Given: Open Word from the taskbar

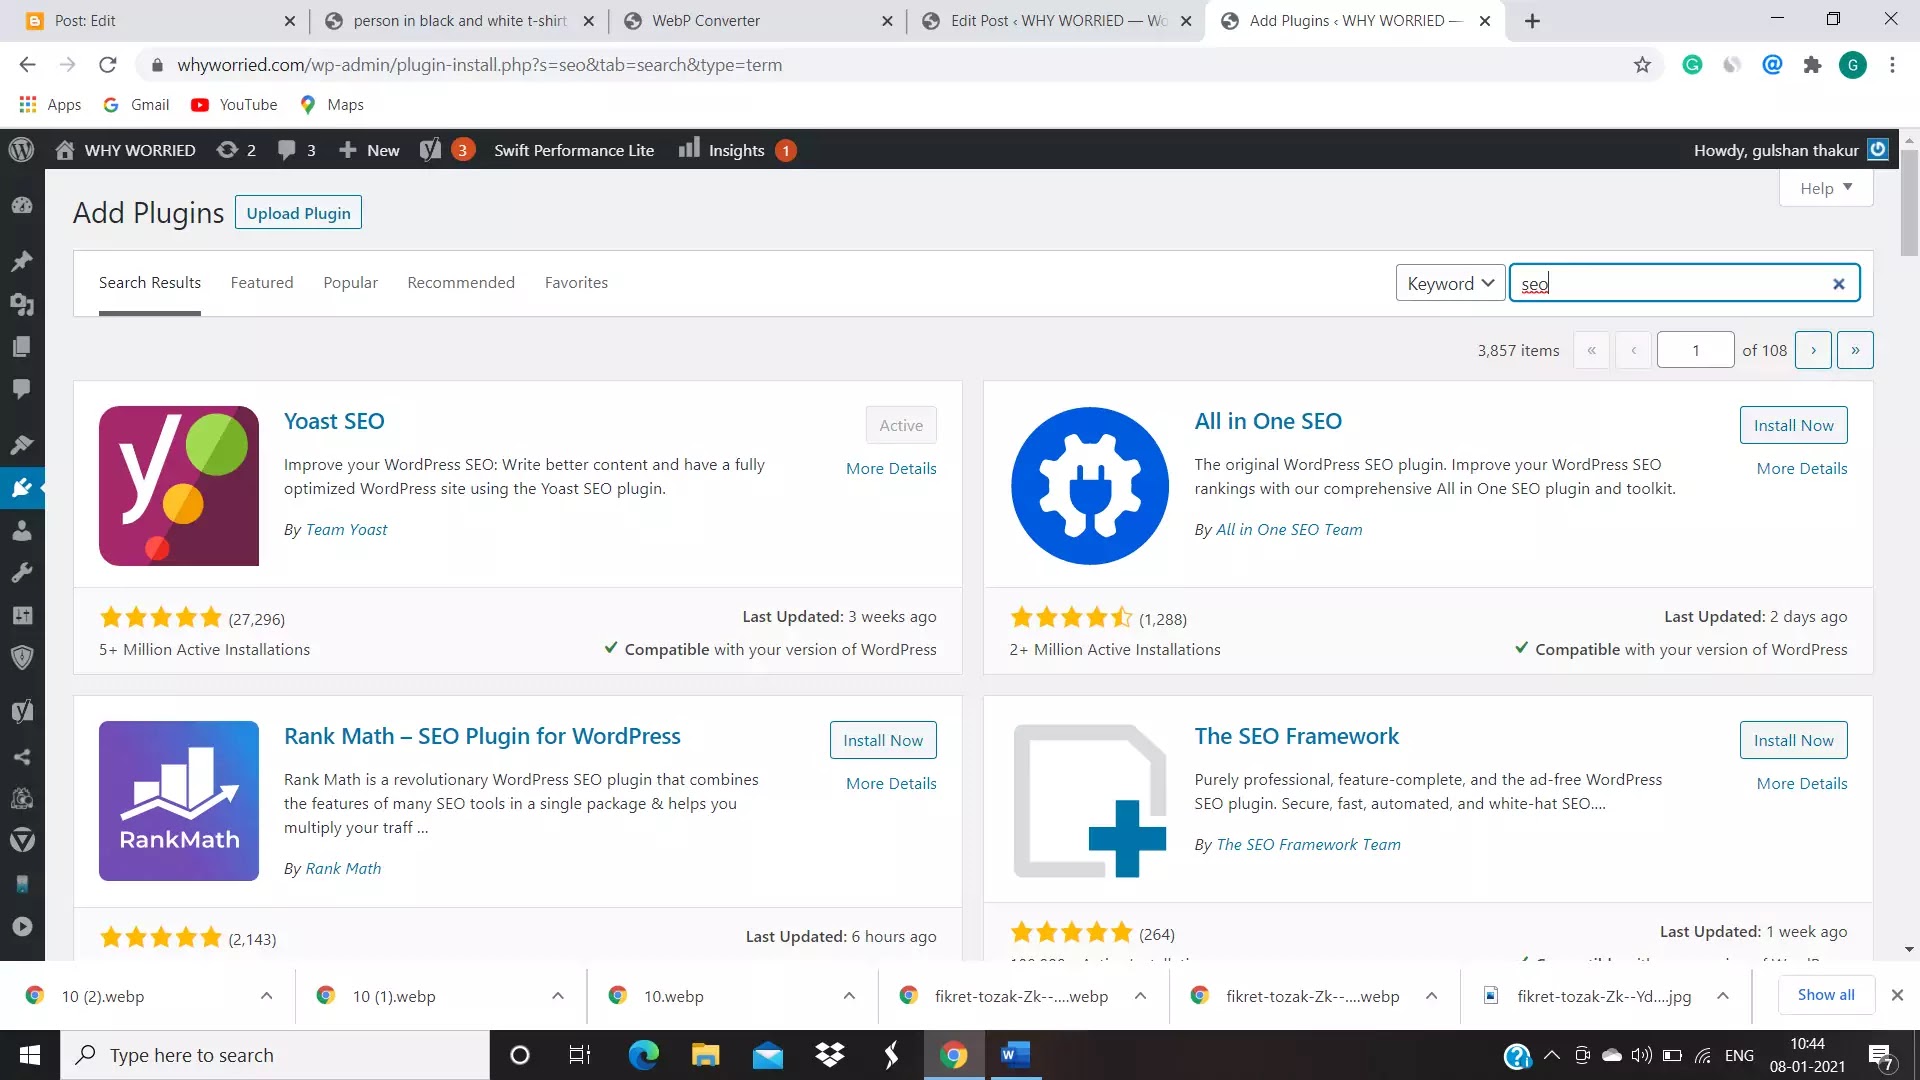Looking at the screenshot, I should (1015, 1055).
